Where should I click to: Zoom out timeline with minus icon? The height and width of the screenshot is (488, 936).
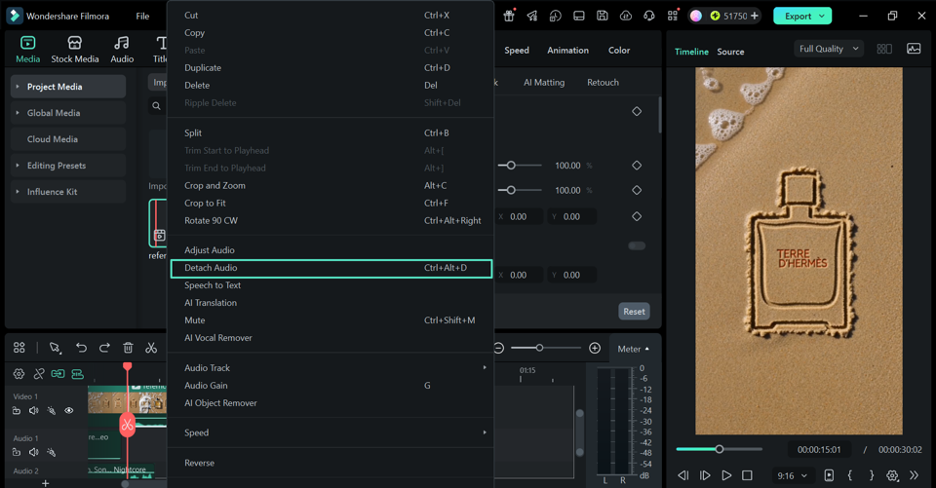(499, 348)
